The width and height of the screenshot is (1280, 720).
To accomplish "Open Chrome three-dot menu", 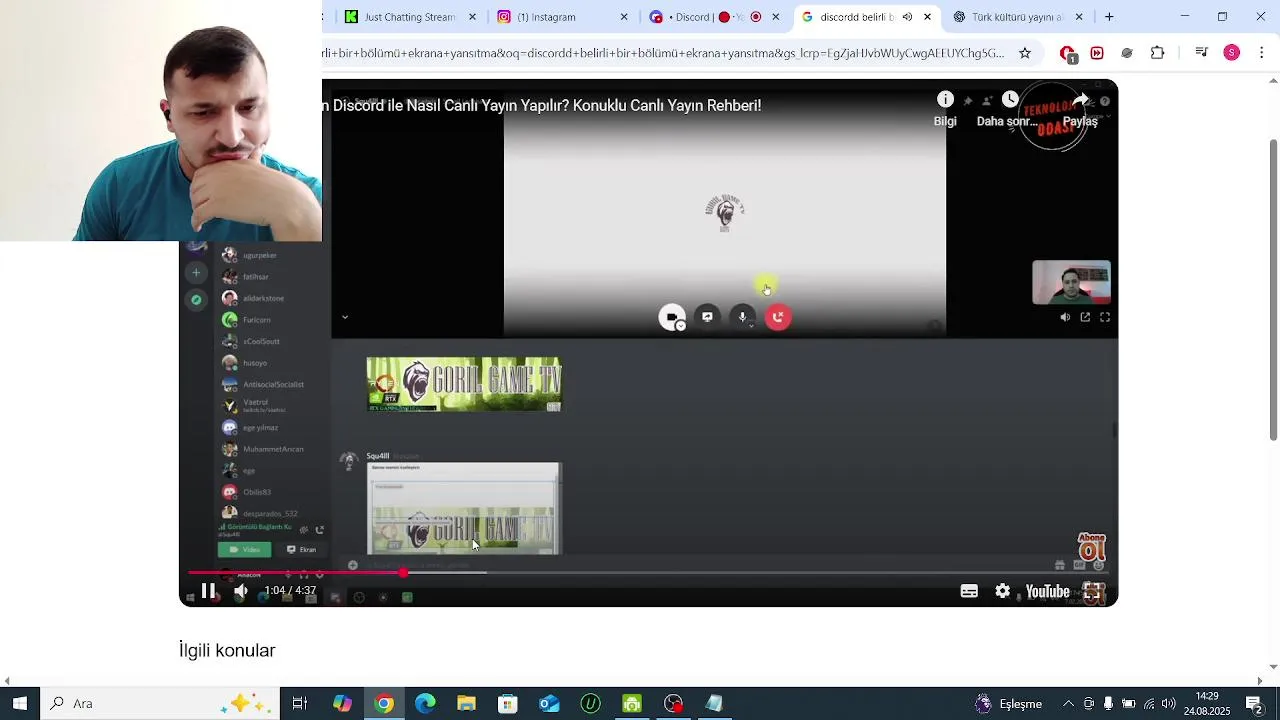I will tap(1262, 53).
